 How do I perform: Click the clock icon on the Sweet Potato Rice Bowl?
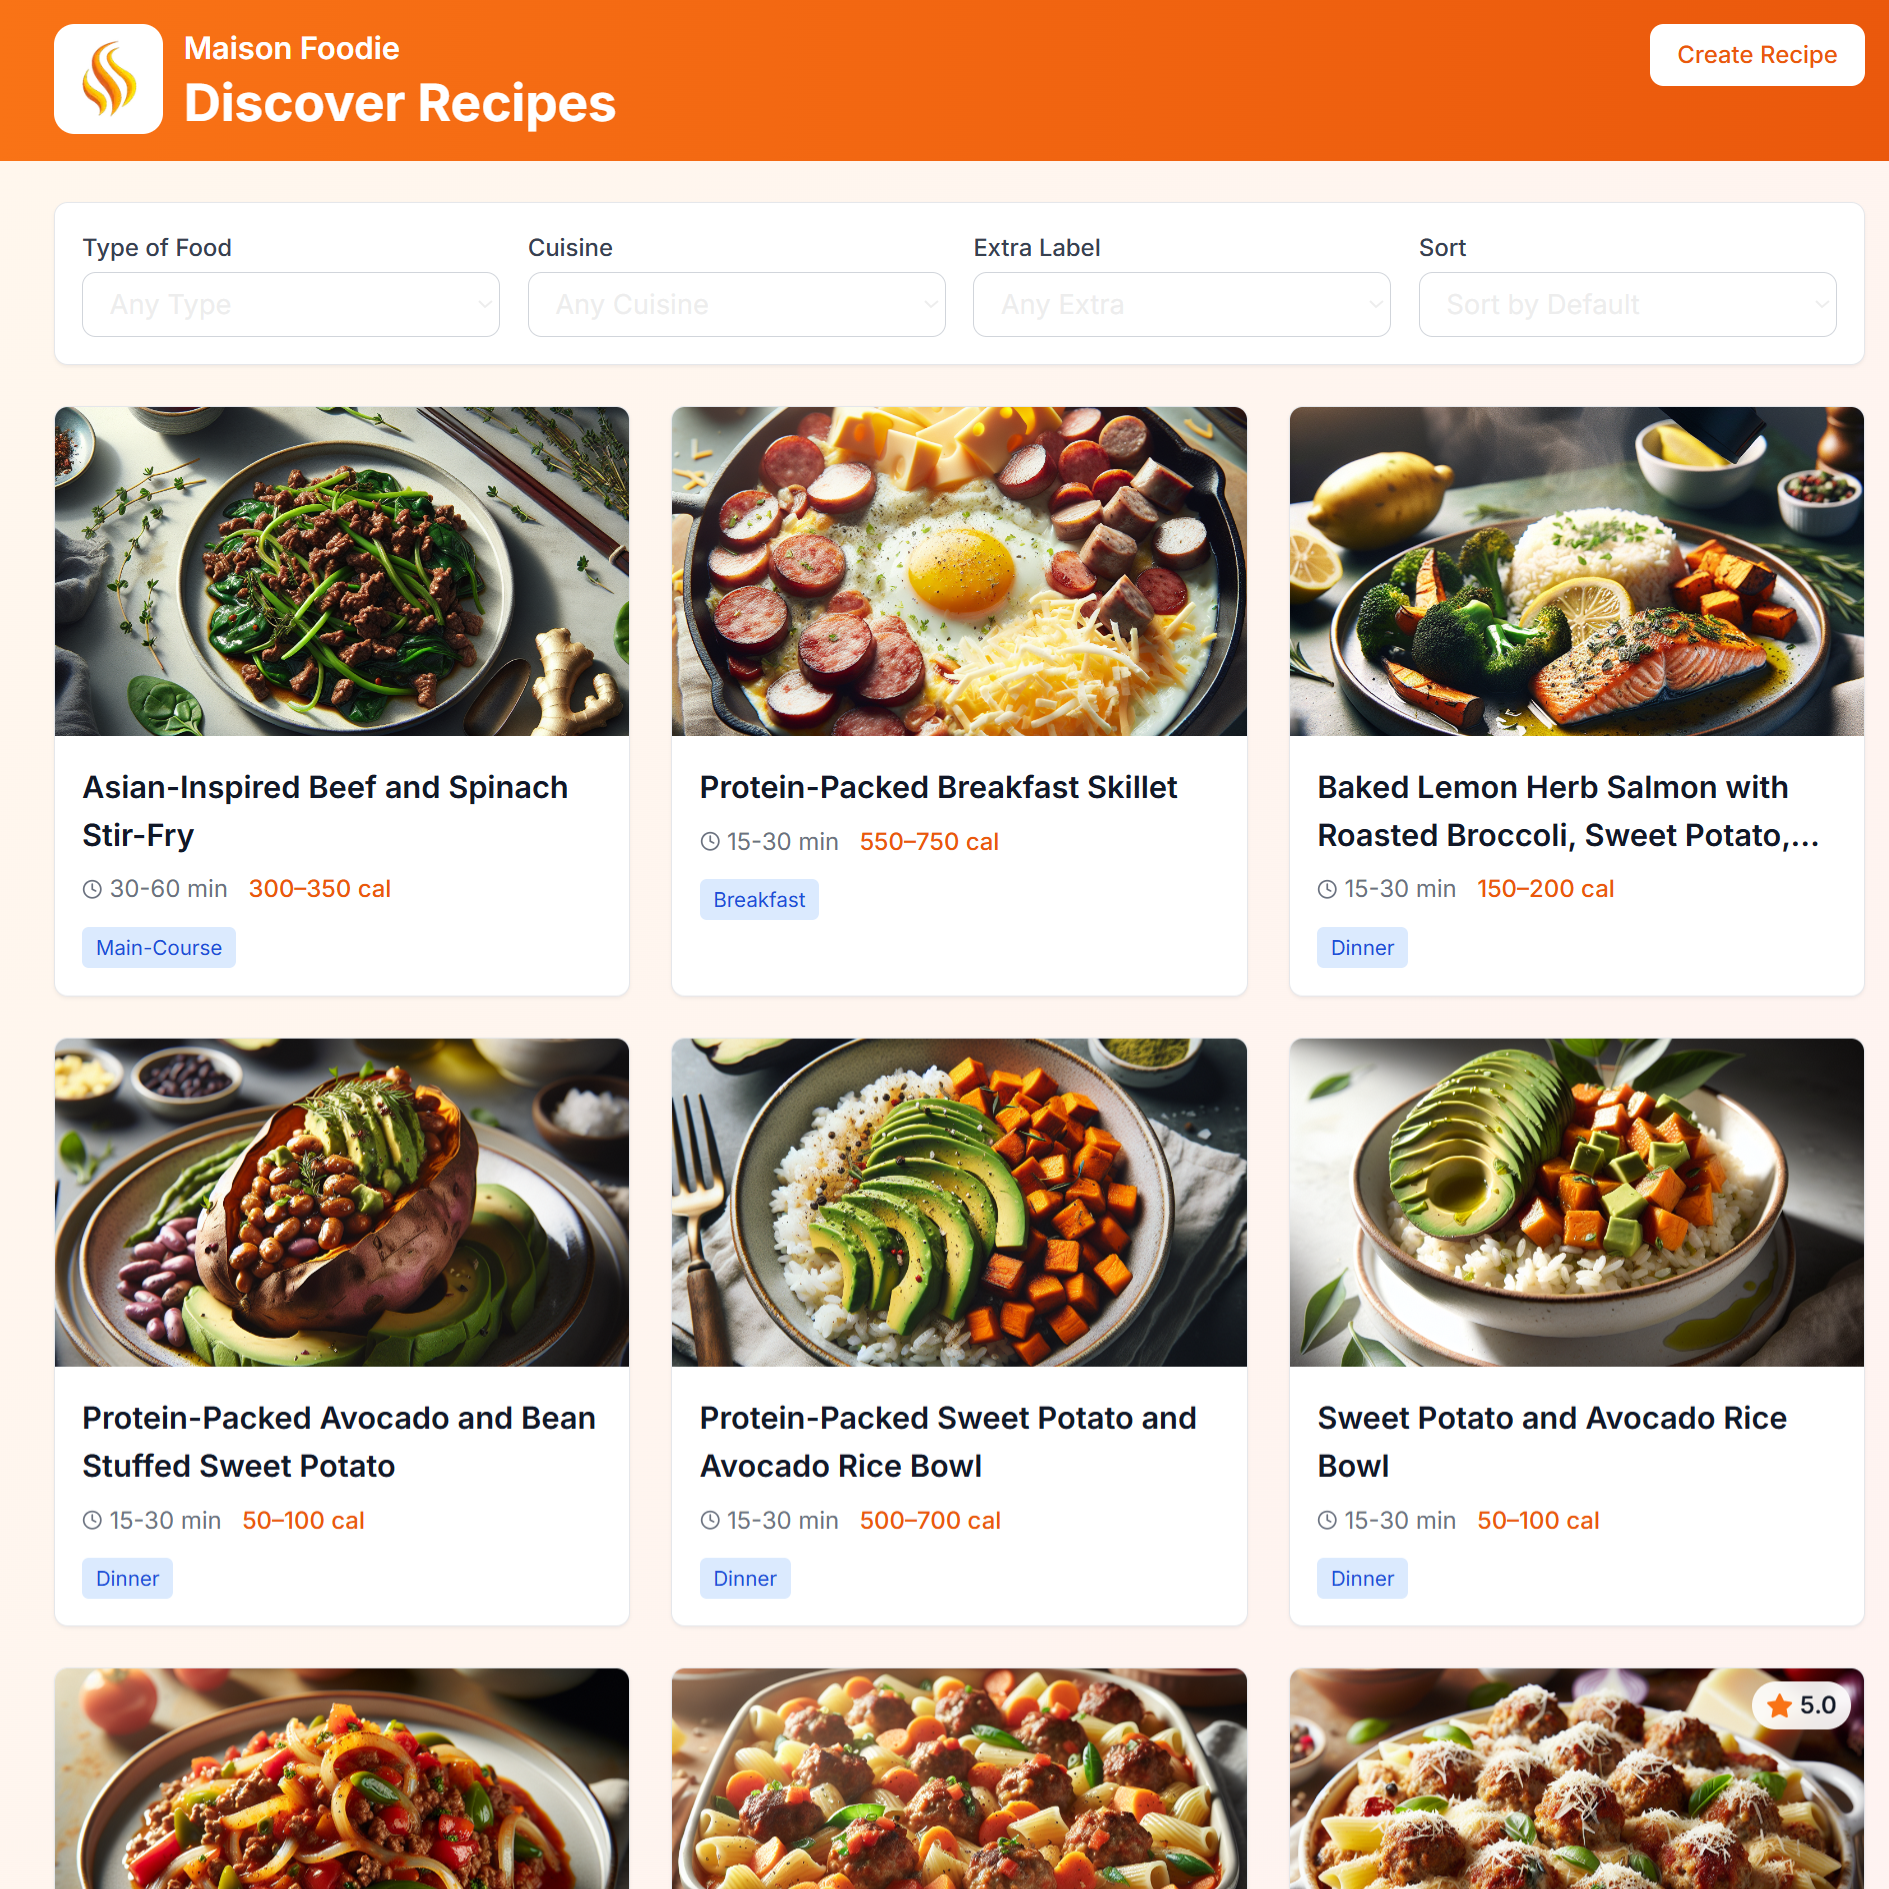[x=1327, y=1520]
